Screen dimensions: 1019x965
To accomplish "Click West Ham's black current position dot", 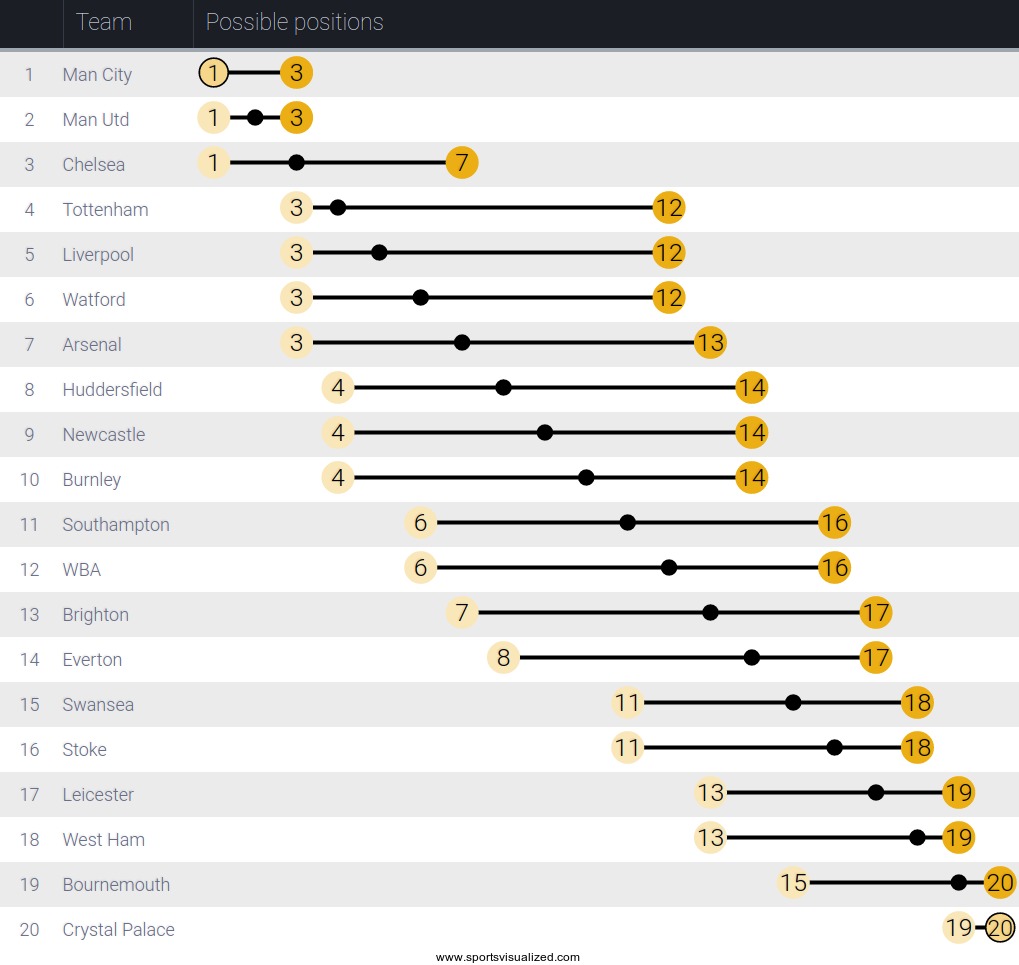I will point(917,838).
